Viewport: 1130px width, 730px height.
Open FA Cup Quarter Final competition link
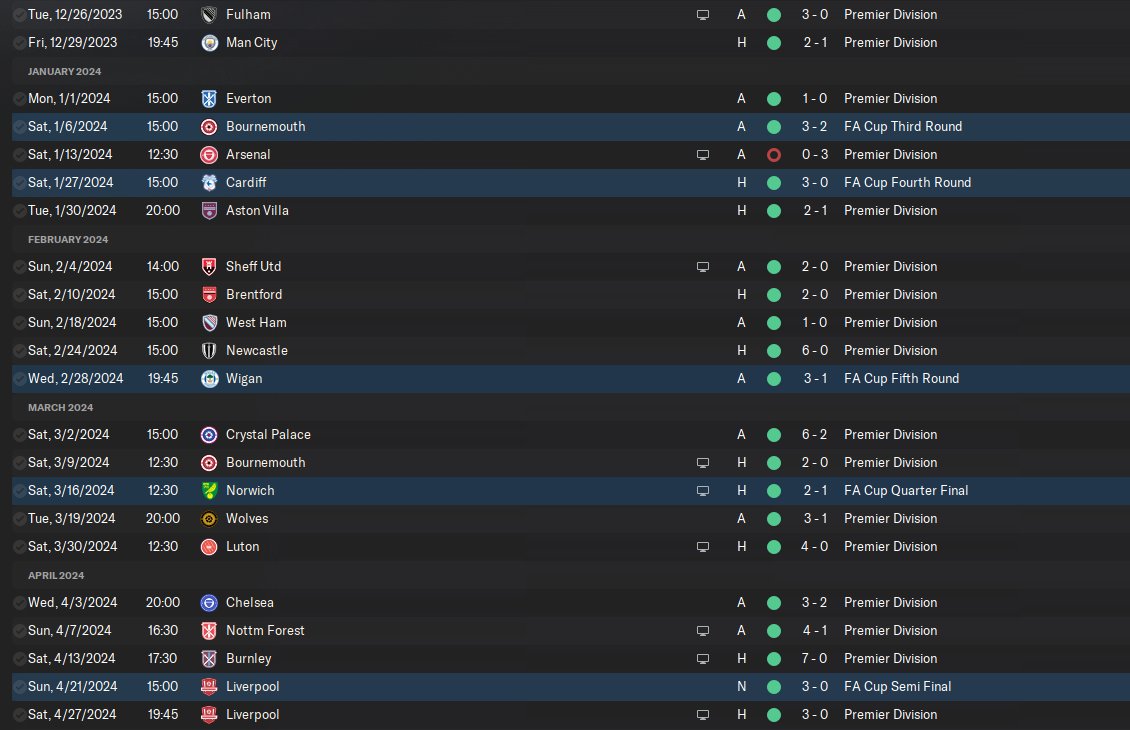tap(906, 491)
